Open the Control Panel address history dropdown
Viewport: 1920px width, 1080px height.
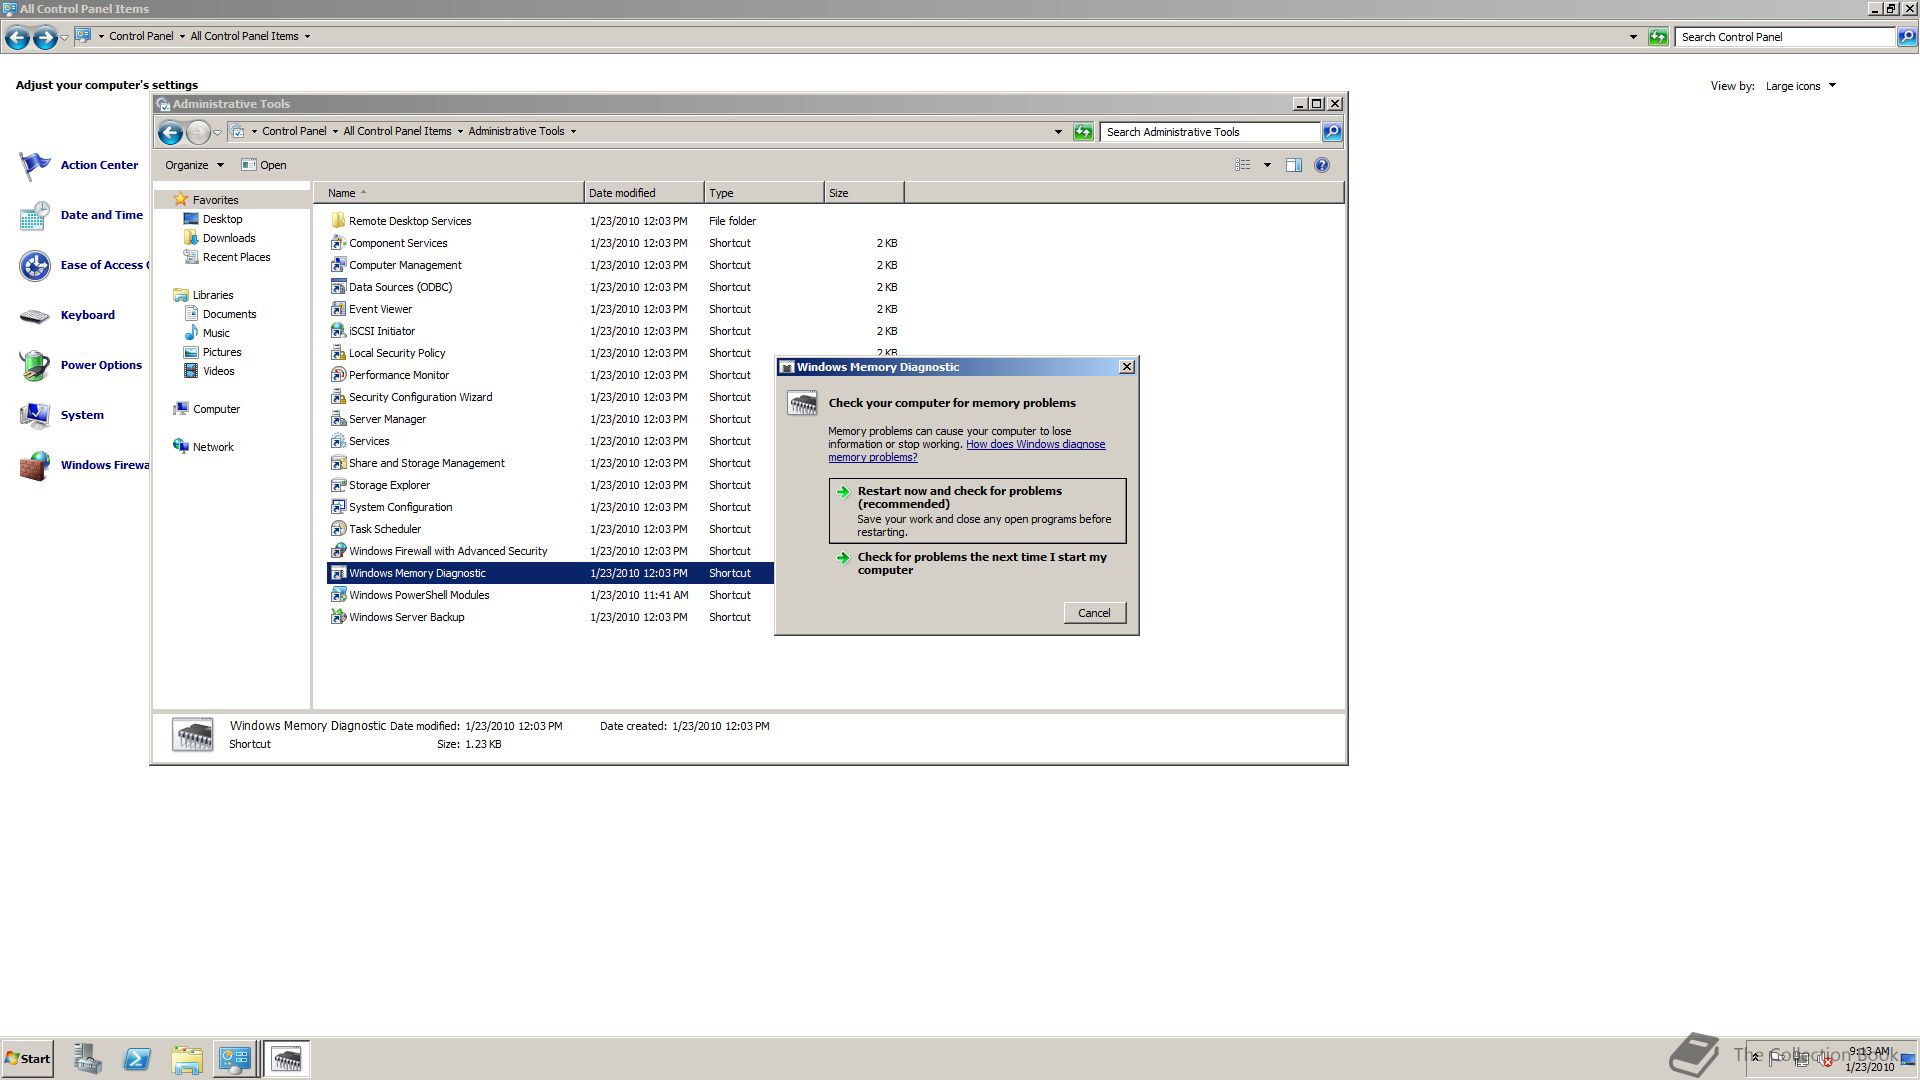(1633, 37)
